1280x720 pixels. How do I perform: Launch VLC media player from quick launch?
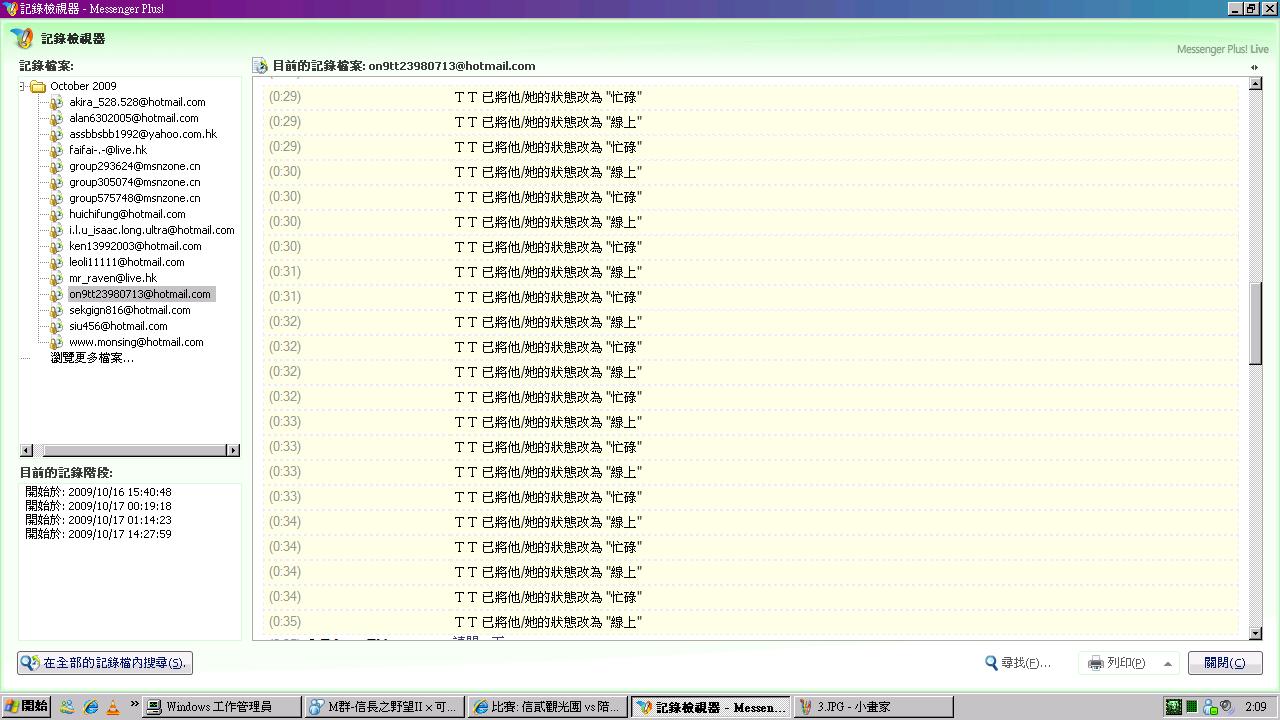[112, 707]
